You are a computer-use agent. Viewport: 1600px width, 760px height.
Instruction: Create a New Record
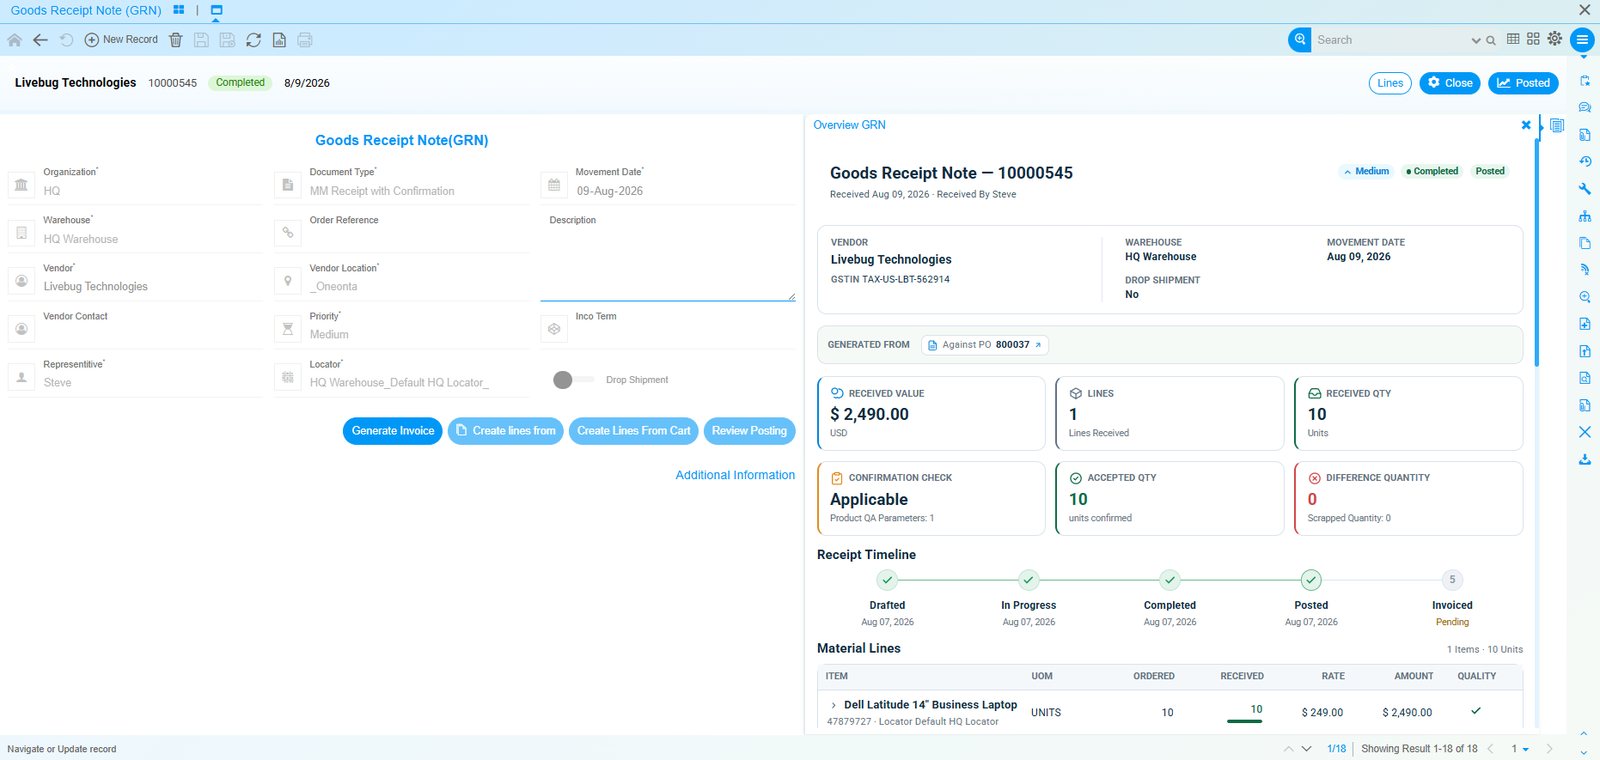pyautogui.click(x=121, y=40)
